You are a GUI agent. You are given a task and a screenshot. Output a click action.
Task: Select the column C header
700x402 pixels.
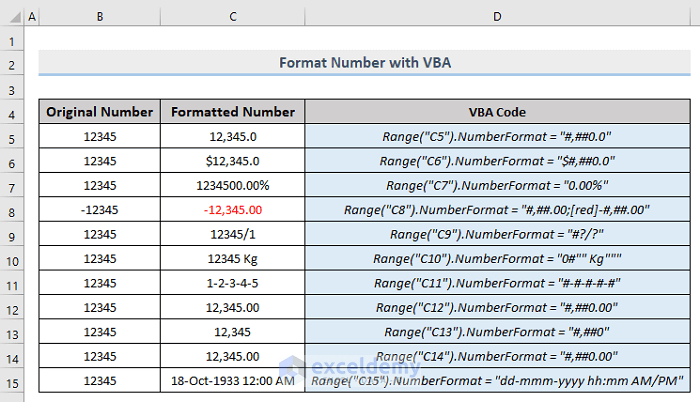(232, 17)
